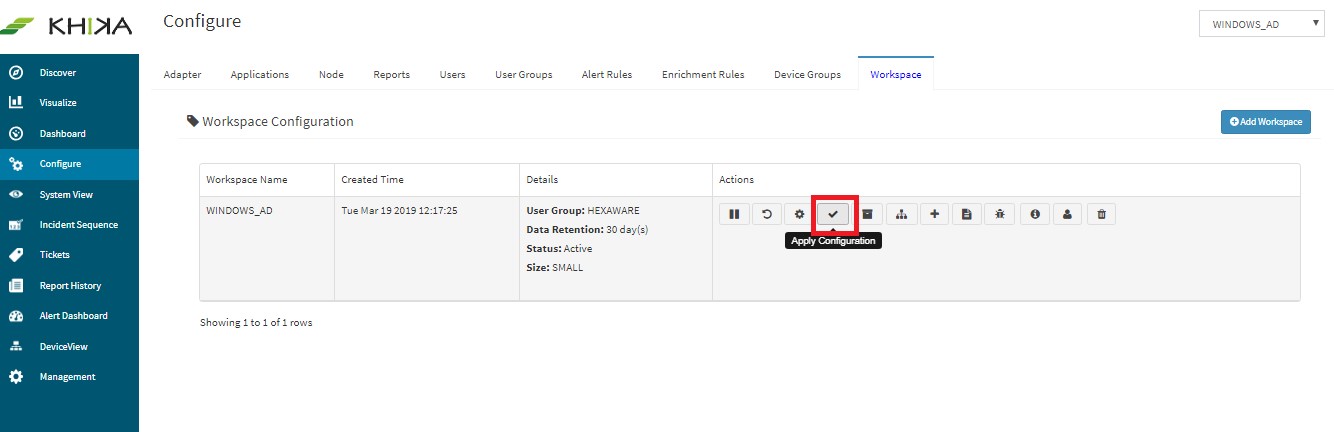Image resolution: width=1334 pixels, height=432 pixels.
Task: Delete the workspace with trash icon
Action: 1101,214
